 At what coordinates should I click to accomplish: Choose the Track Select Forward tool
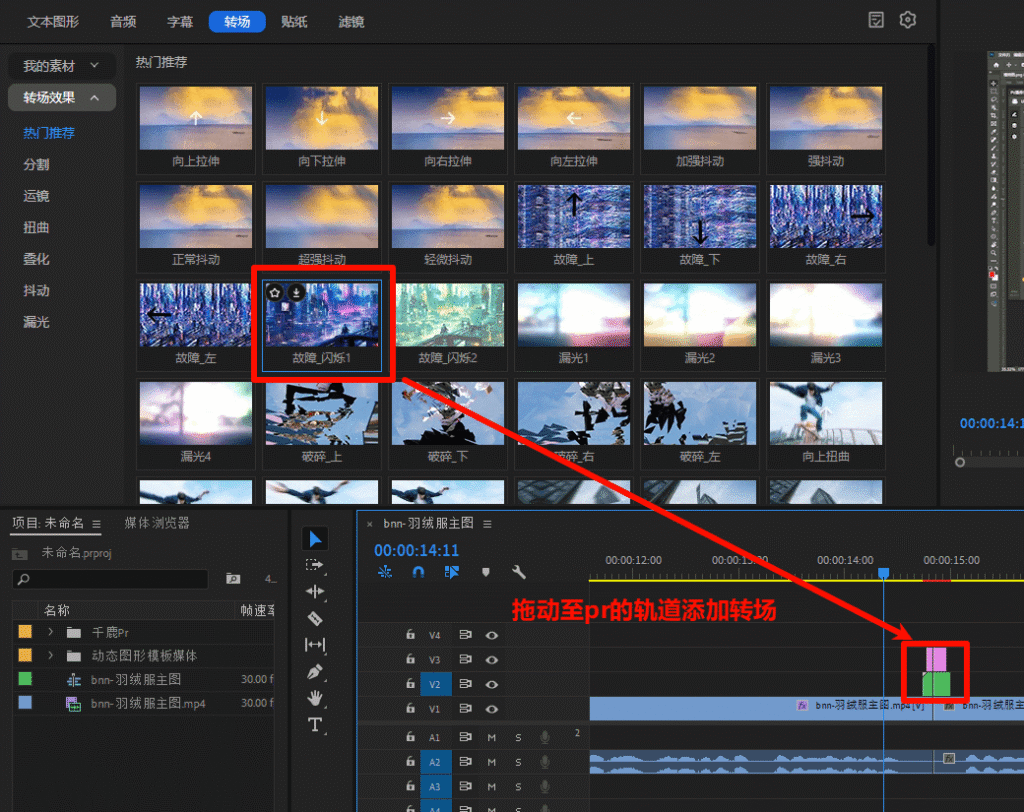click(x=315, y=564)
